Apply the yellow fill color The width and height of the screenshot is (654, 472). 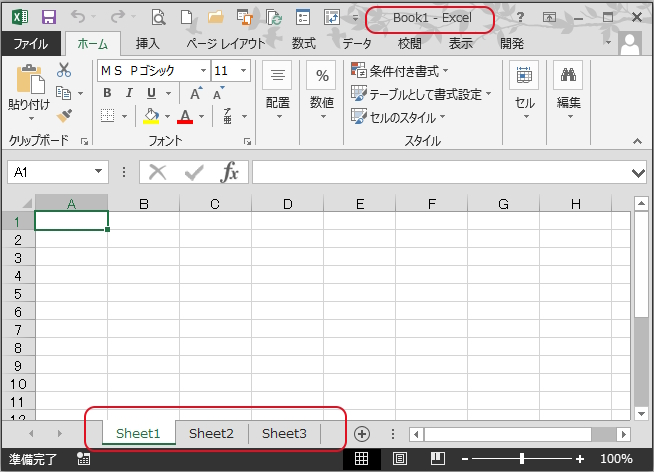point(151,116)
